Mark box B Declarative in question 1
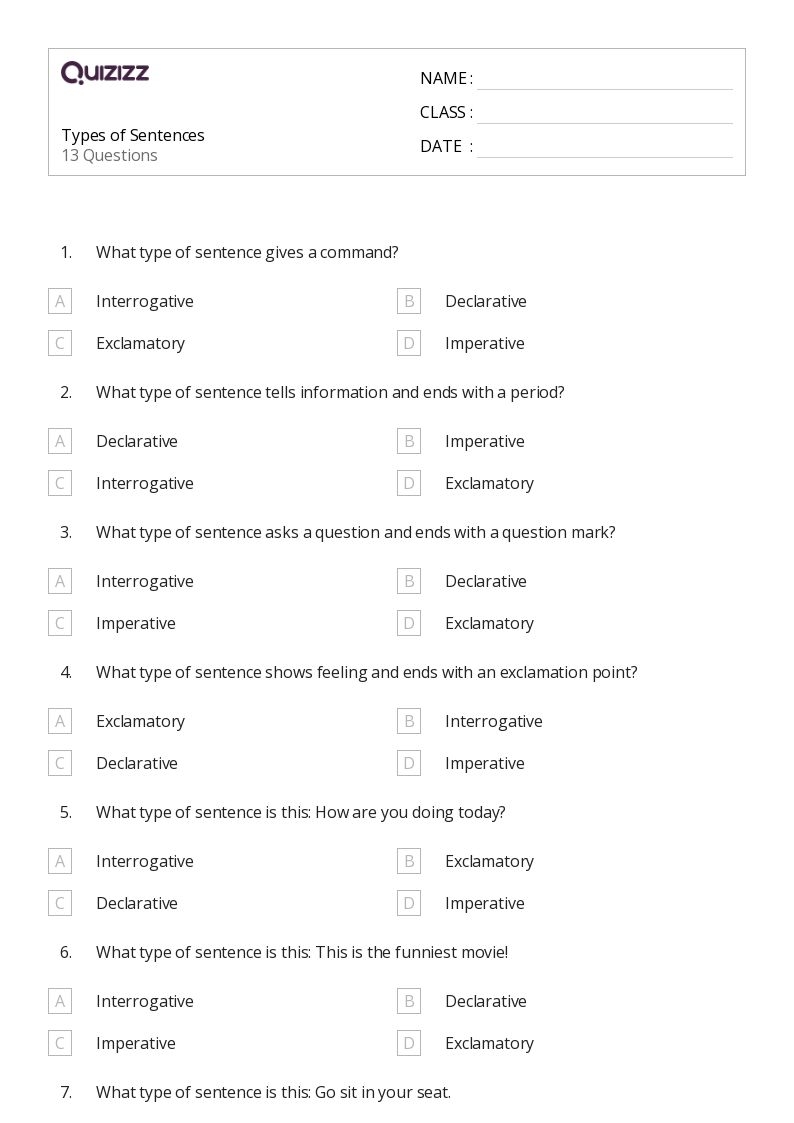 tap(409, 301)
